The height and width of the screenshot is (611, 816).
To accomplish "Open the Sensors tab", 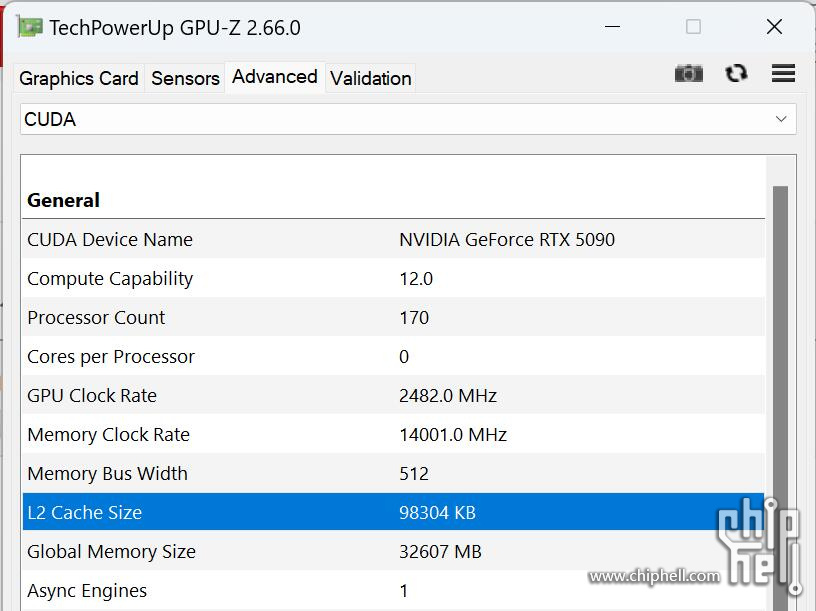I will coord(185,78).
